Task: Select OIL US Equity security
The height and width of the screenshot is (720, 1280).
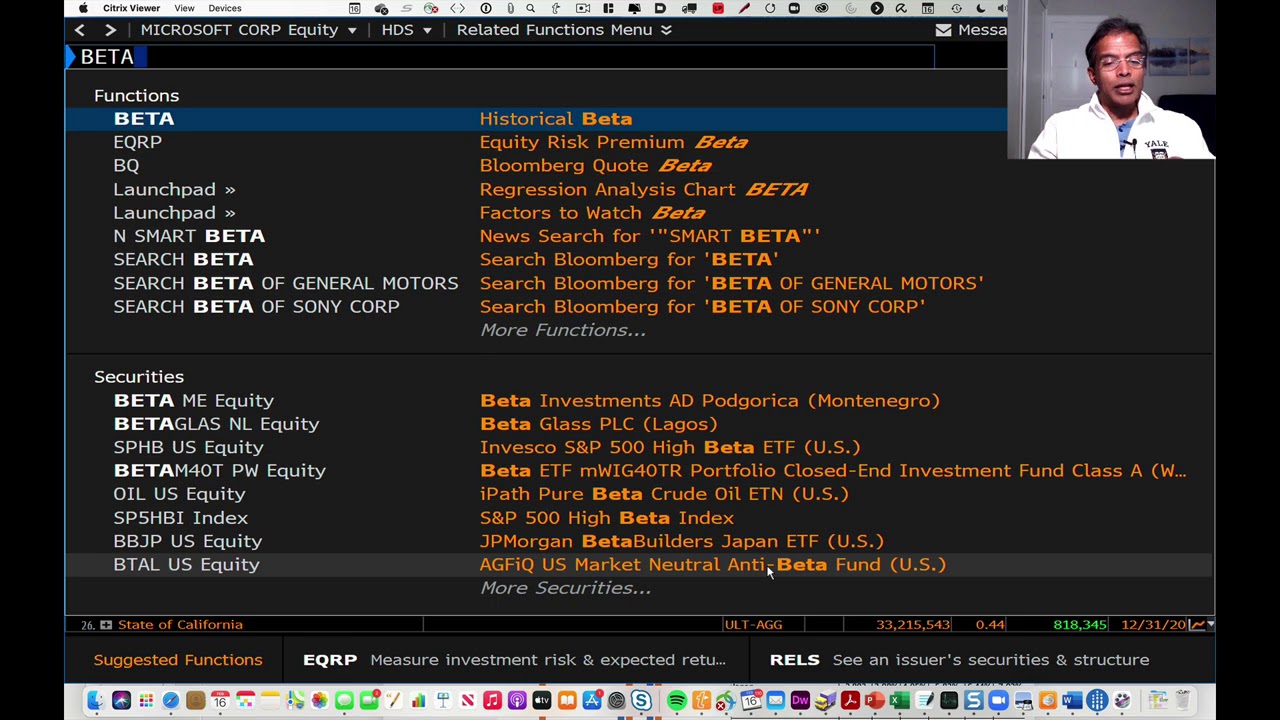Action: tap(640, 494)
